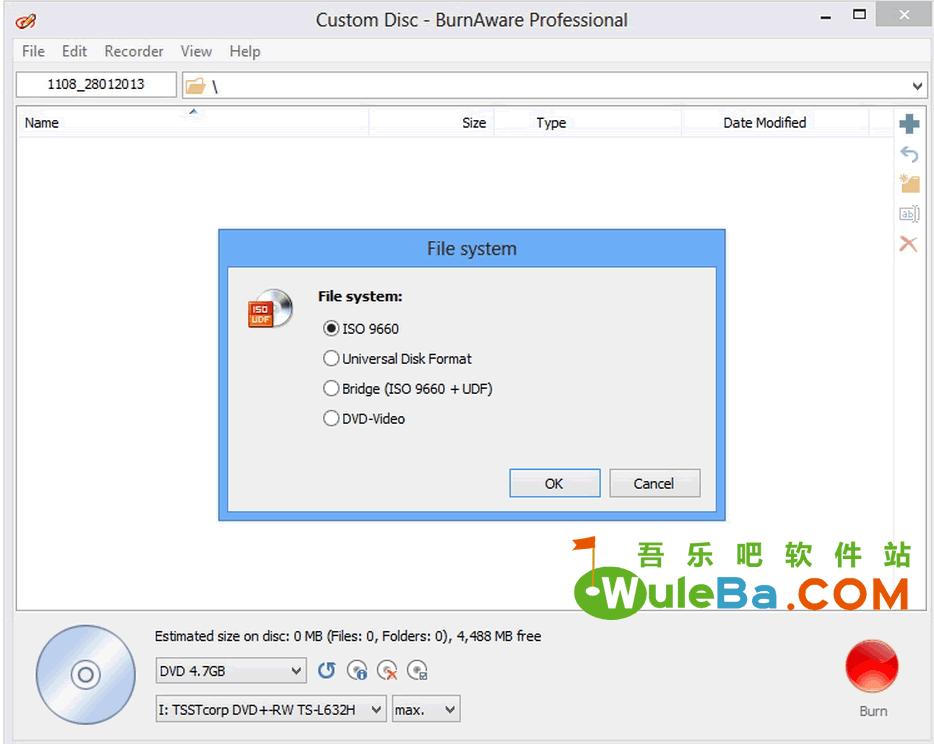Maximize the BurnAware Professional window
The width and height of the screenshot is (934, 744).
click(859, 14)
